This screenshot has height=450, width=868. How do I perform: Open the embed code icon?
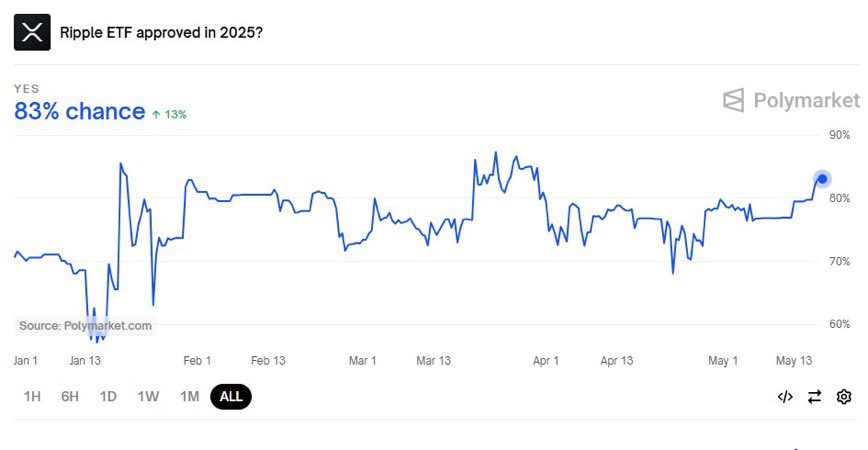point(785,397)
